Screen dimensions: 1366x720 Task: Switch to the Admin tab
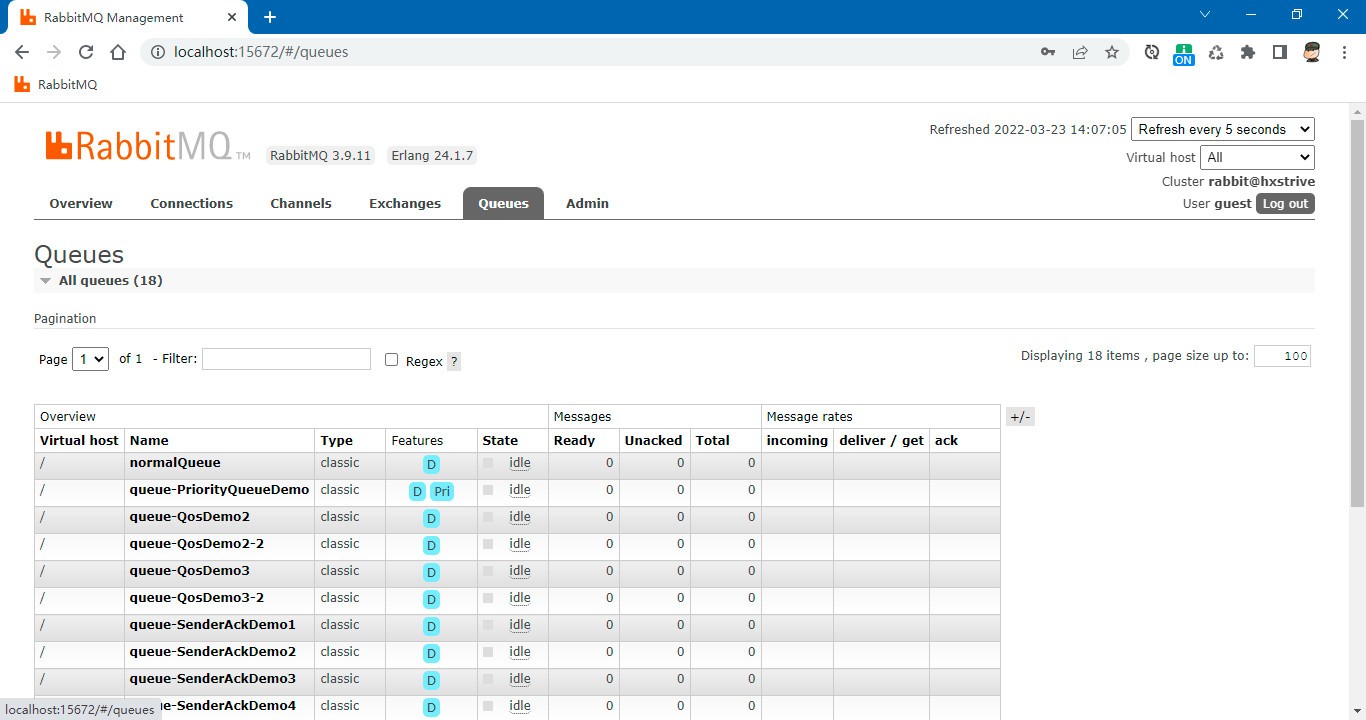tap(587, 203)
